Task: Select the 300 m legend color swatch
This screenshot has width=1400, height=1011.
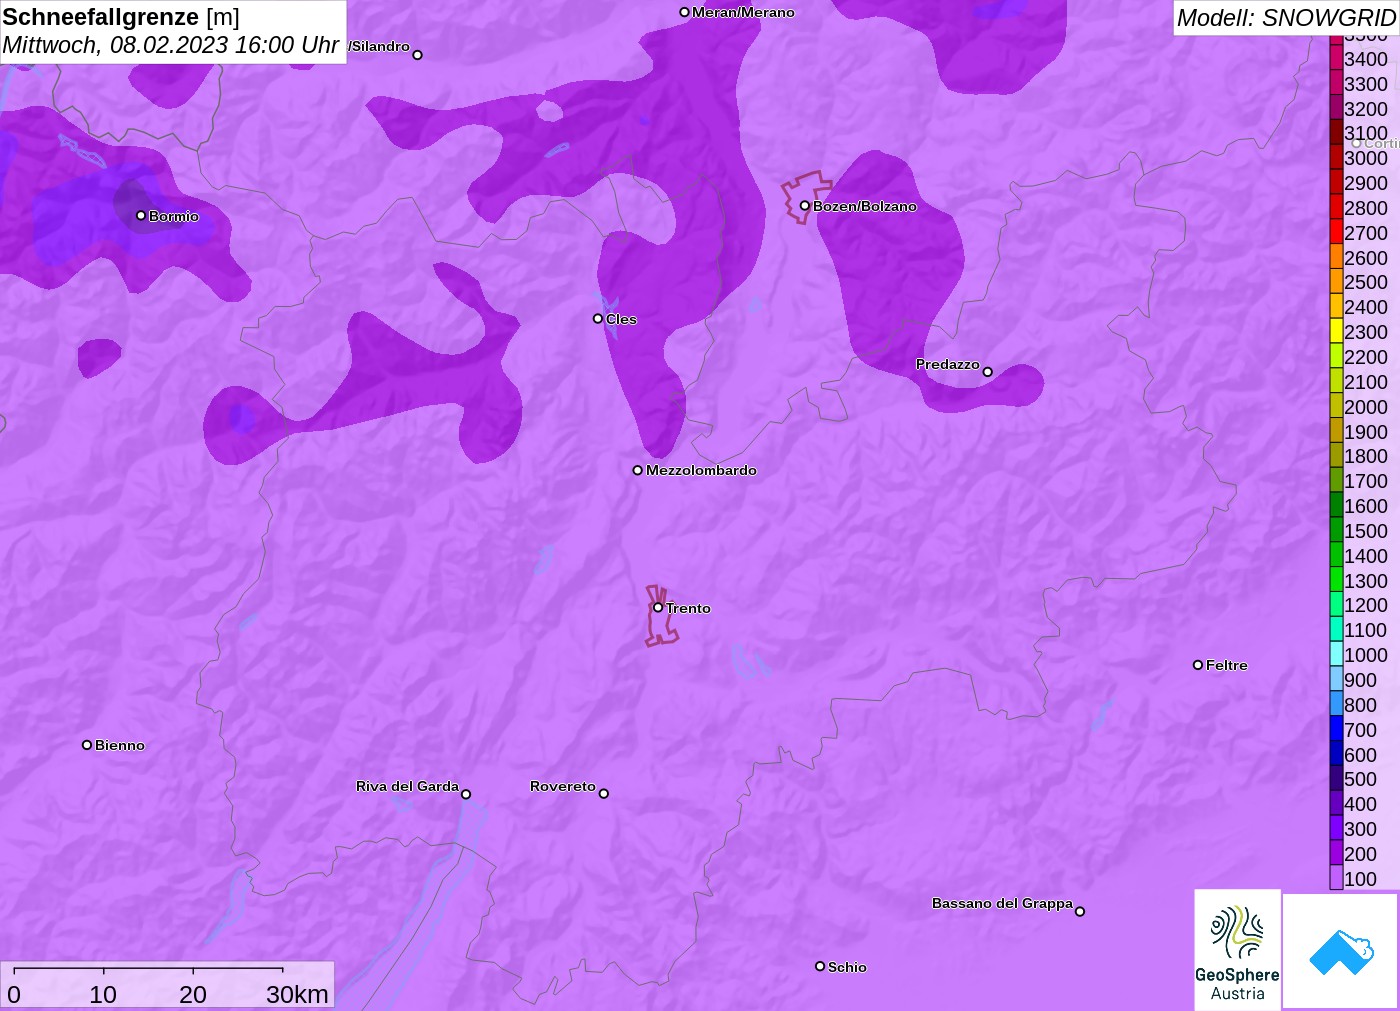Action: [1336, 828]
